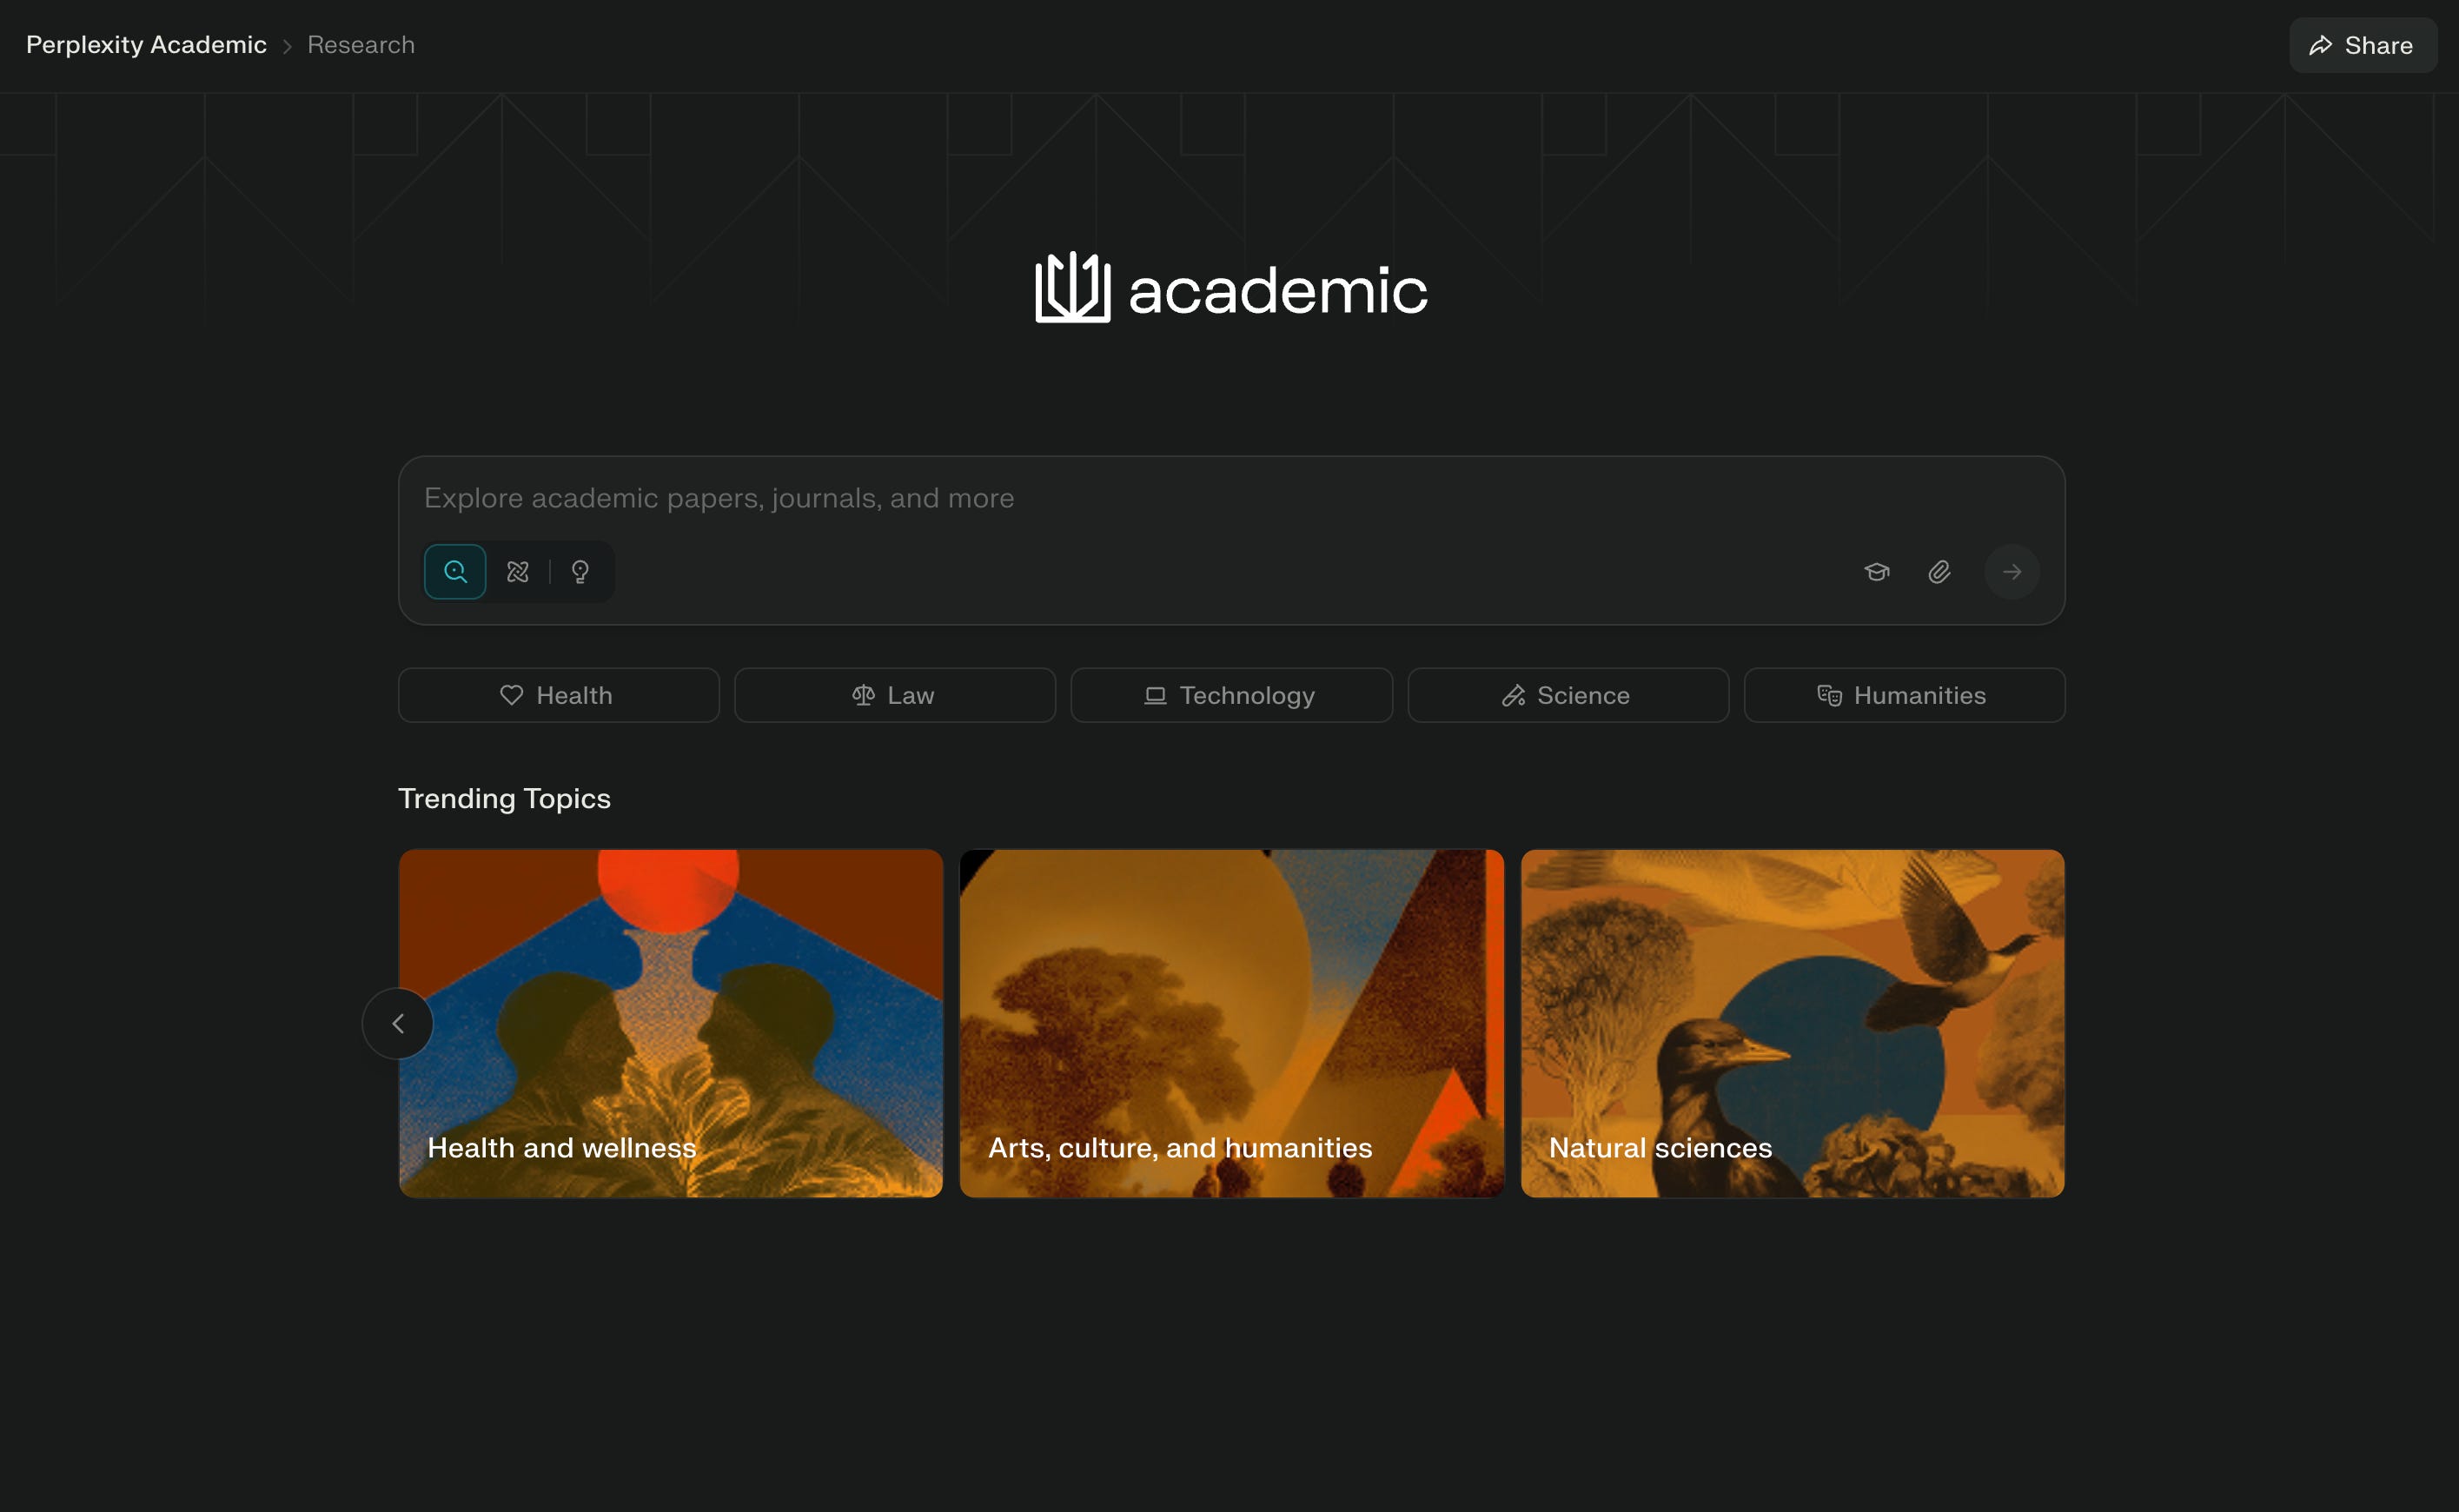
Task: Click the graduation cap sources icon
Action: pyautogui.click(x=1876, y=571)
